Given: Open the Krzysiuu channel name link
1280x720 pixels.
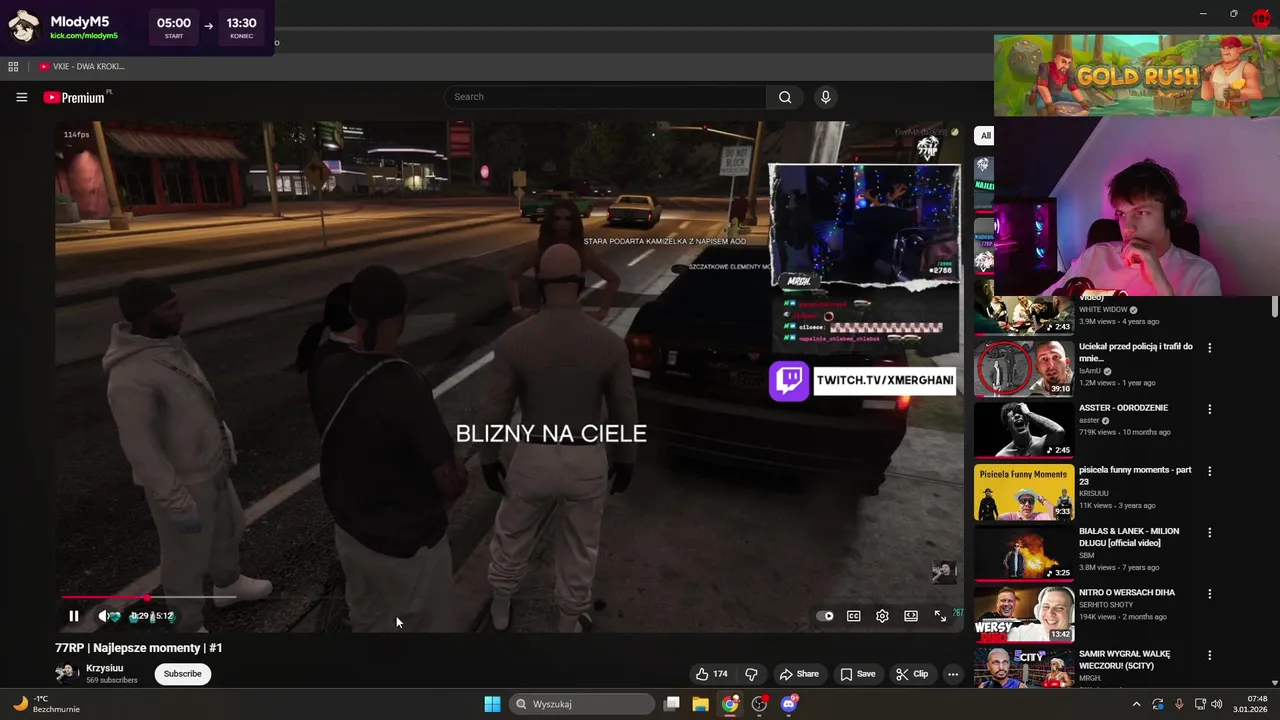Looking at the screenshot, I should tap(105, 668).
